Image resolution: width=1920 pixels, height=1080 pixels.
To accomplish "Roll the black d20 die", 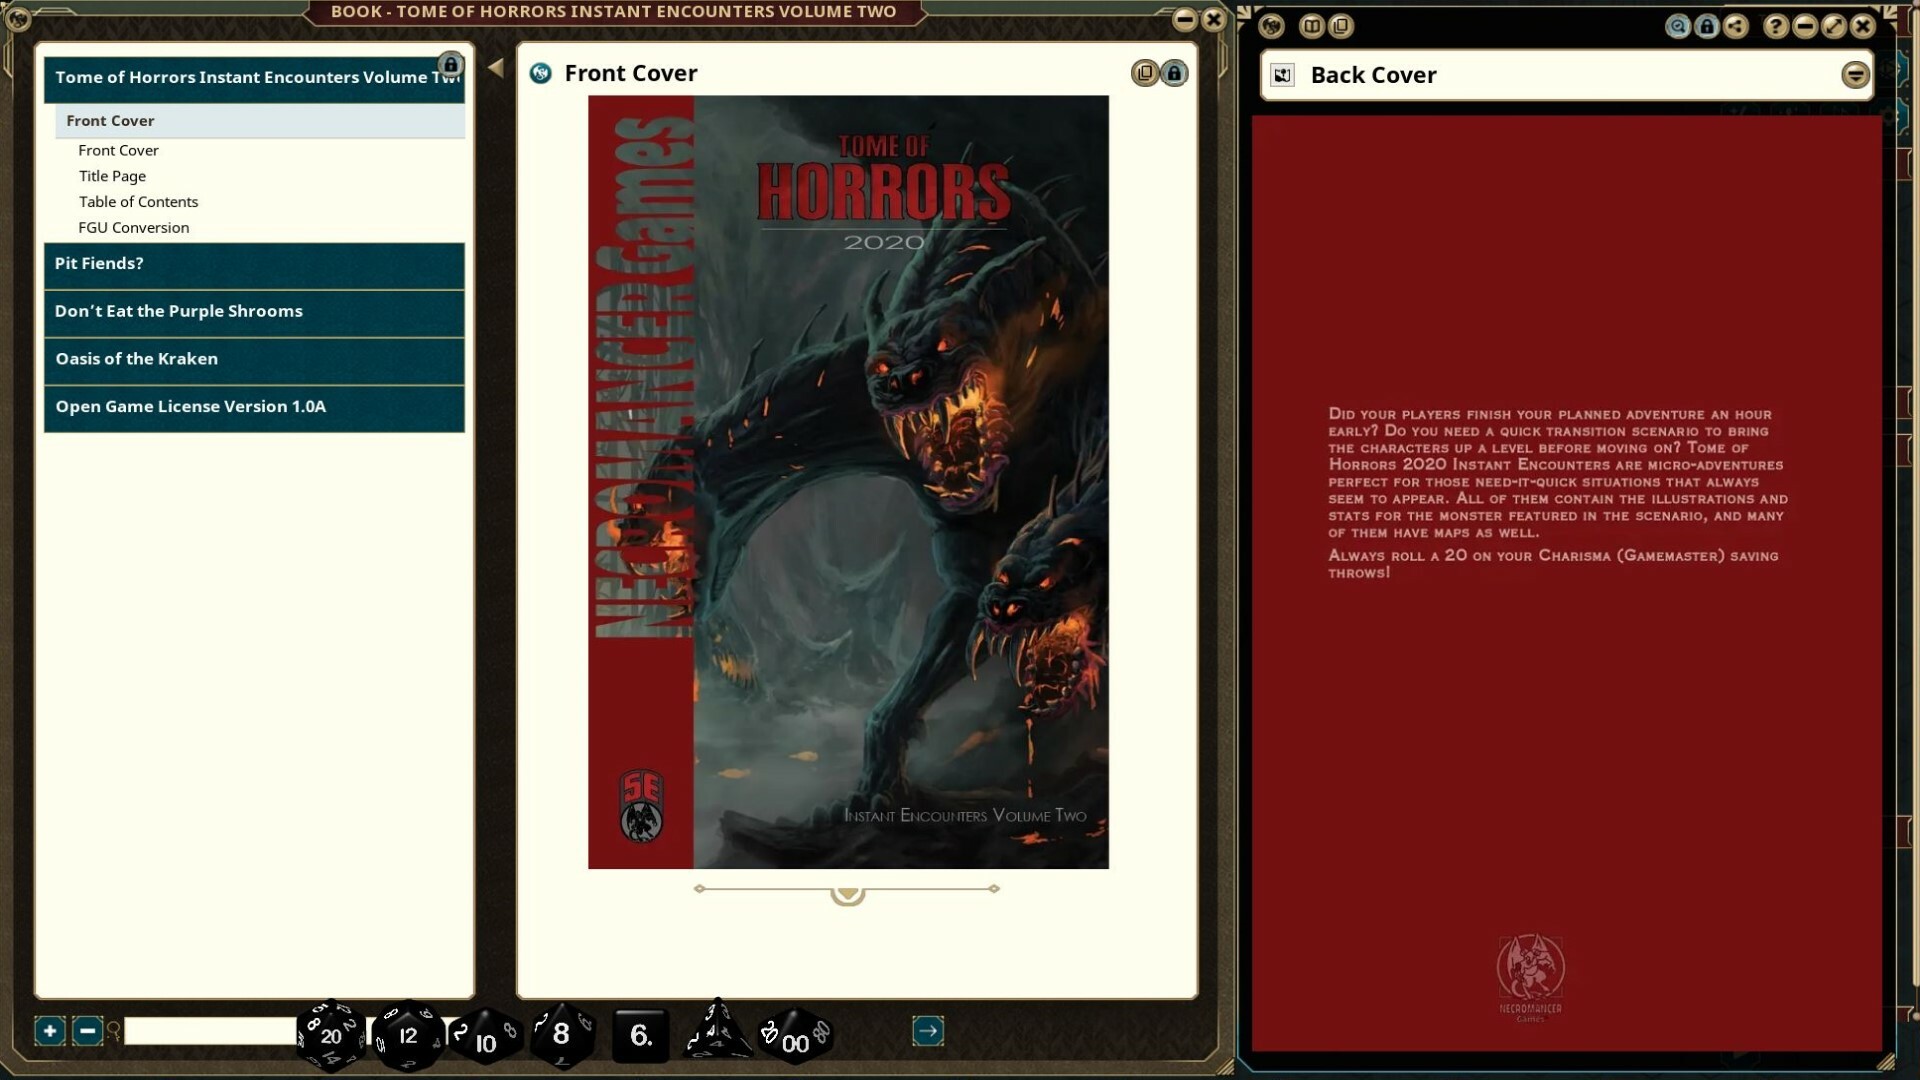I will [330, 1035].
